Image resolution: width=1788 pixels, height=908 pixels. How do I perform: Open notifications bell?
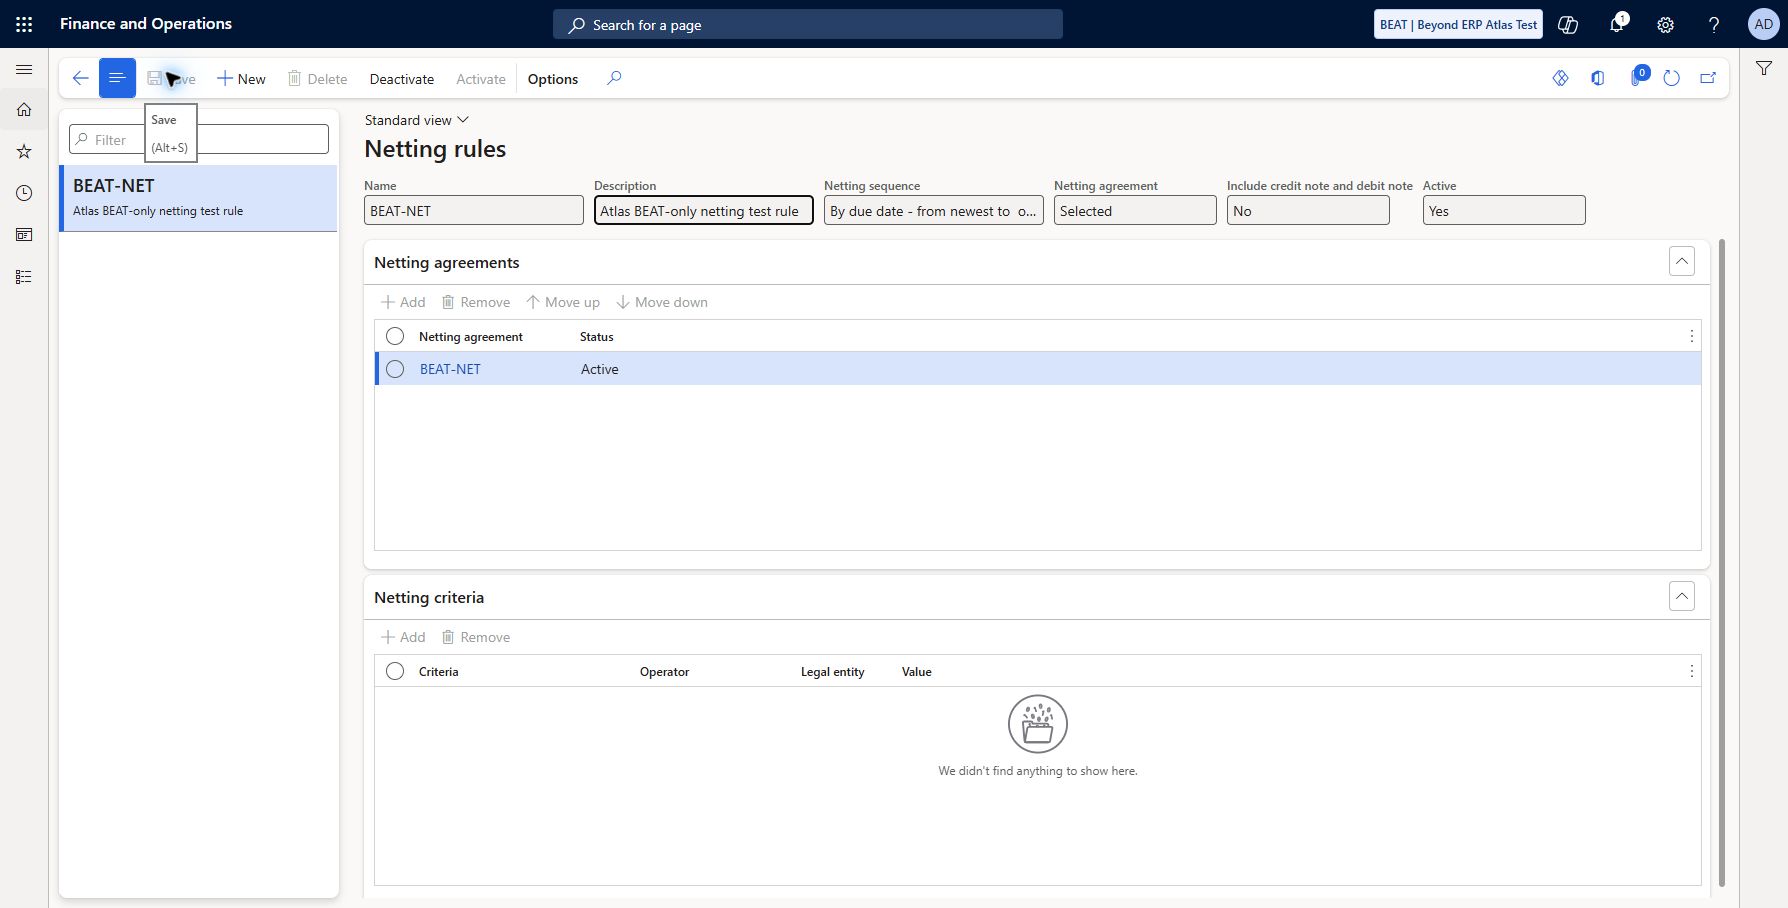click(1617, 24)
